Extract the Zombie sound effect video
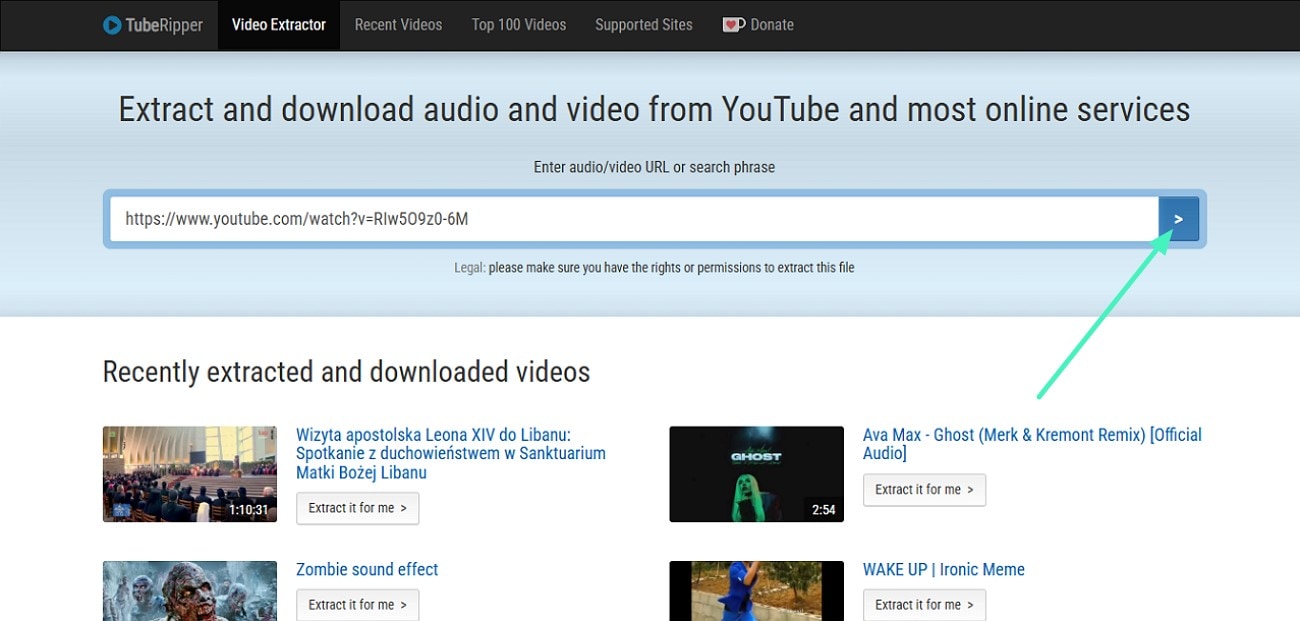The image size is (1300, 621). point(357,605)
